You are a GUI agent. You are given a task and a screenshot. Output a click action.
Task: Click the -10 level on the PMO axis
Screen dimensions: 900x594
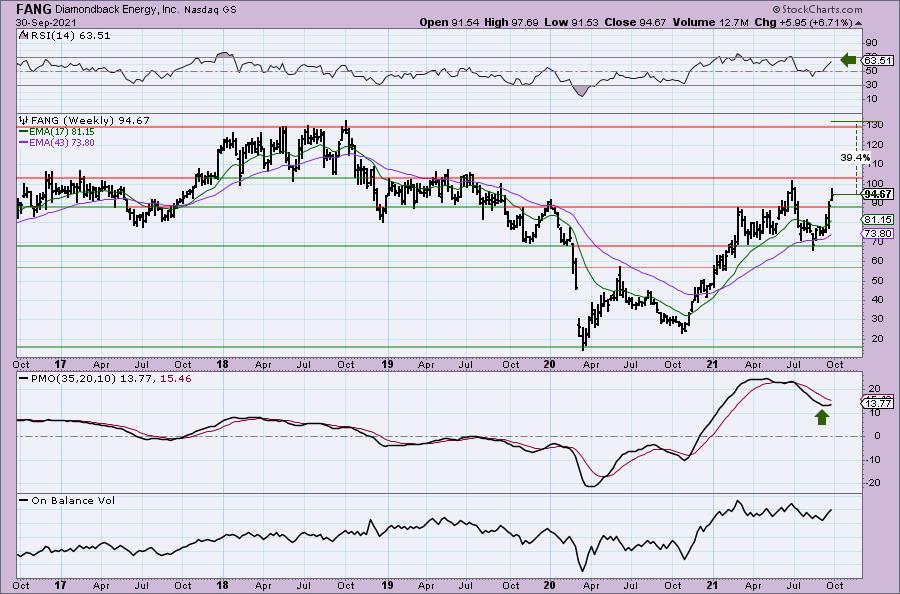click(874, 459)
